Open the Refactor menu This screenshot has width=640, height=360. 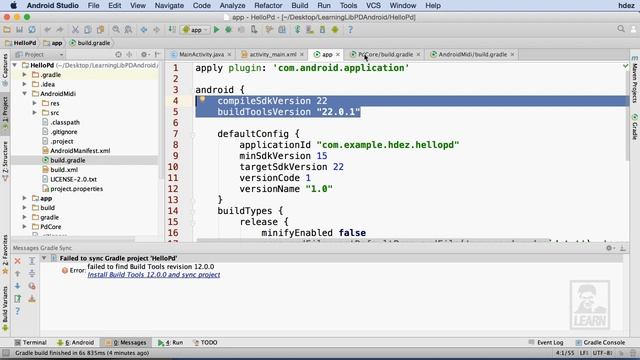[x=268, y=5]
